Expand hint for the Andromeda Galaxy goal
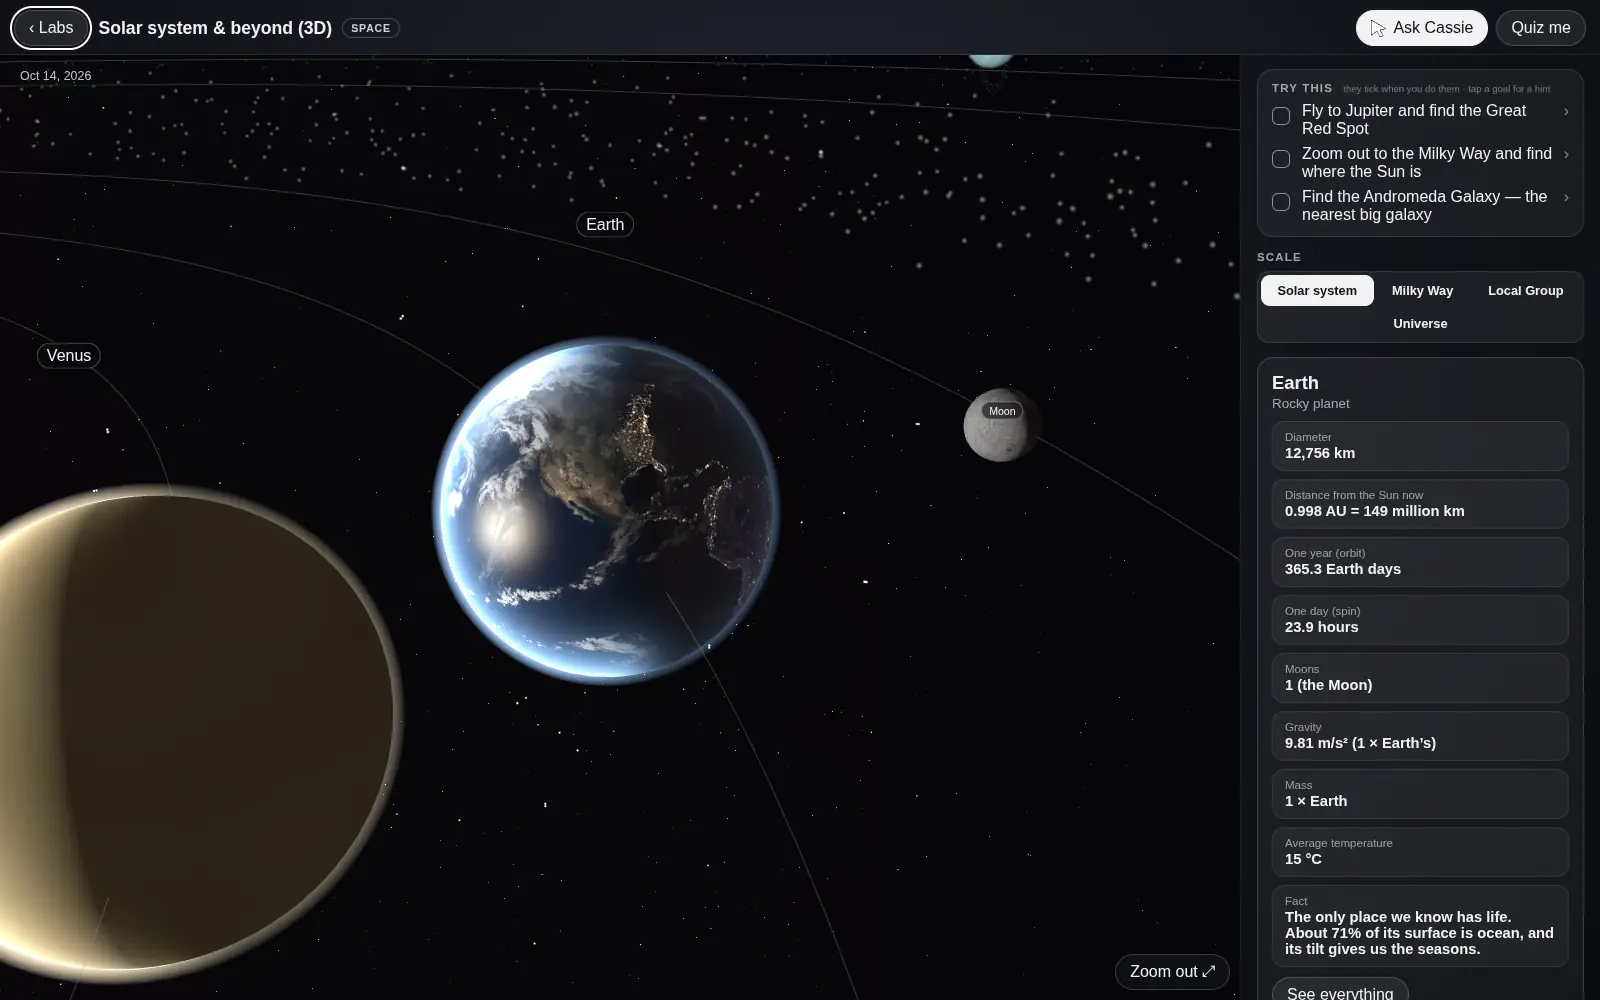 pos(1566,198)
